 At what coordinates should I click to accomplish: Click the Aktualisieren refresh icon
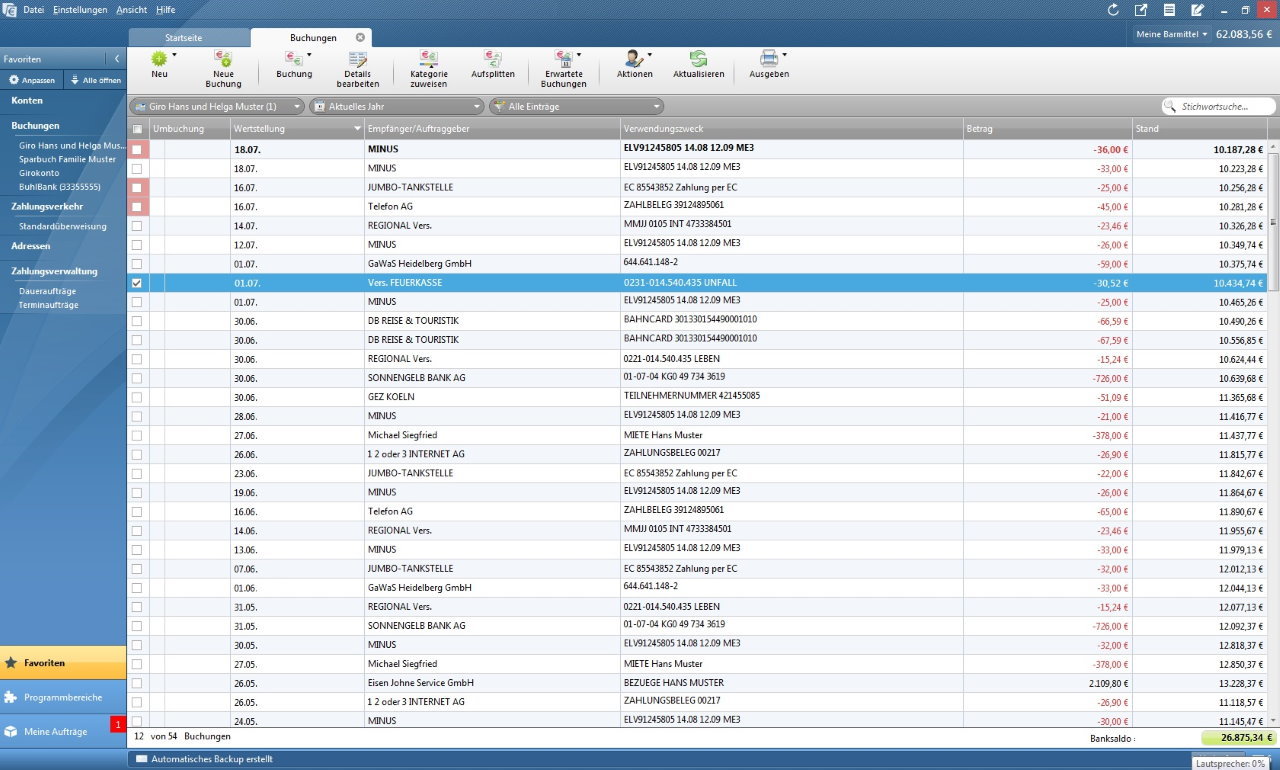[x=698, y=61]
